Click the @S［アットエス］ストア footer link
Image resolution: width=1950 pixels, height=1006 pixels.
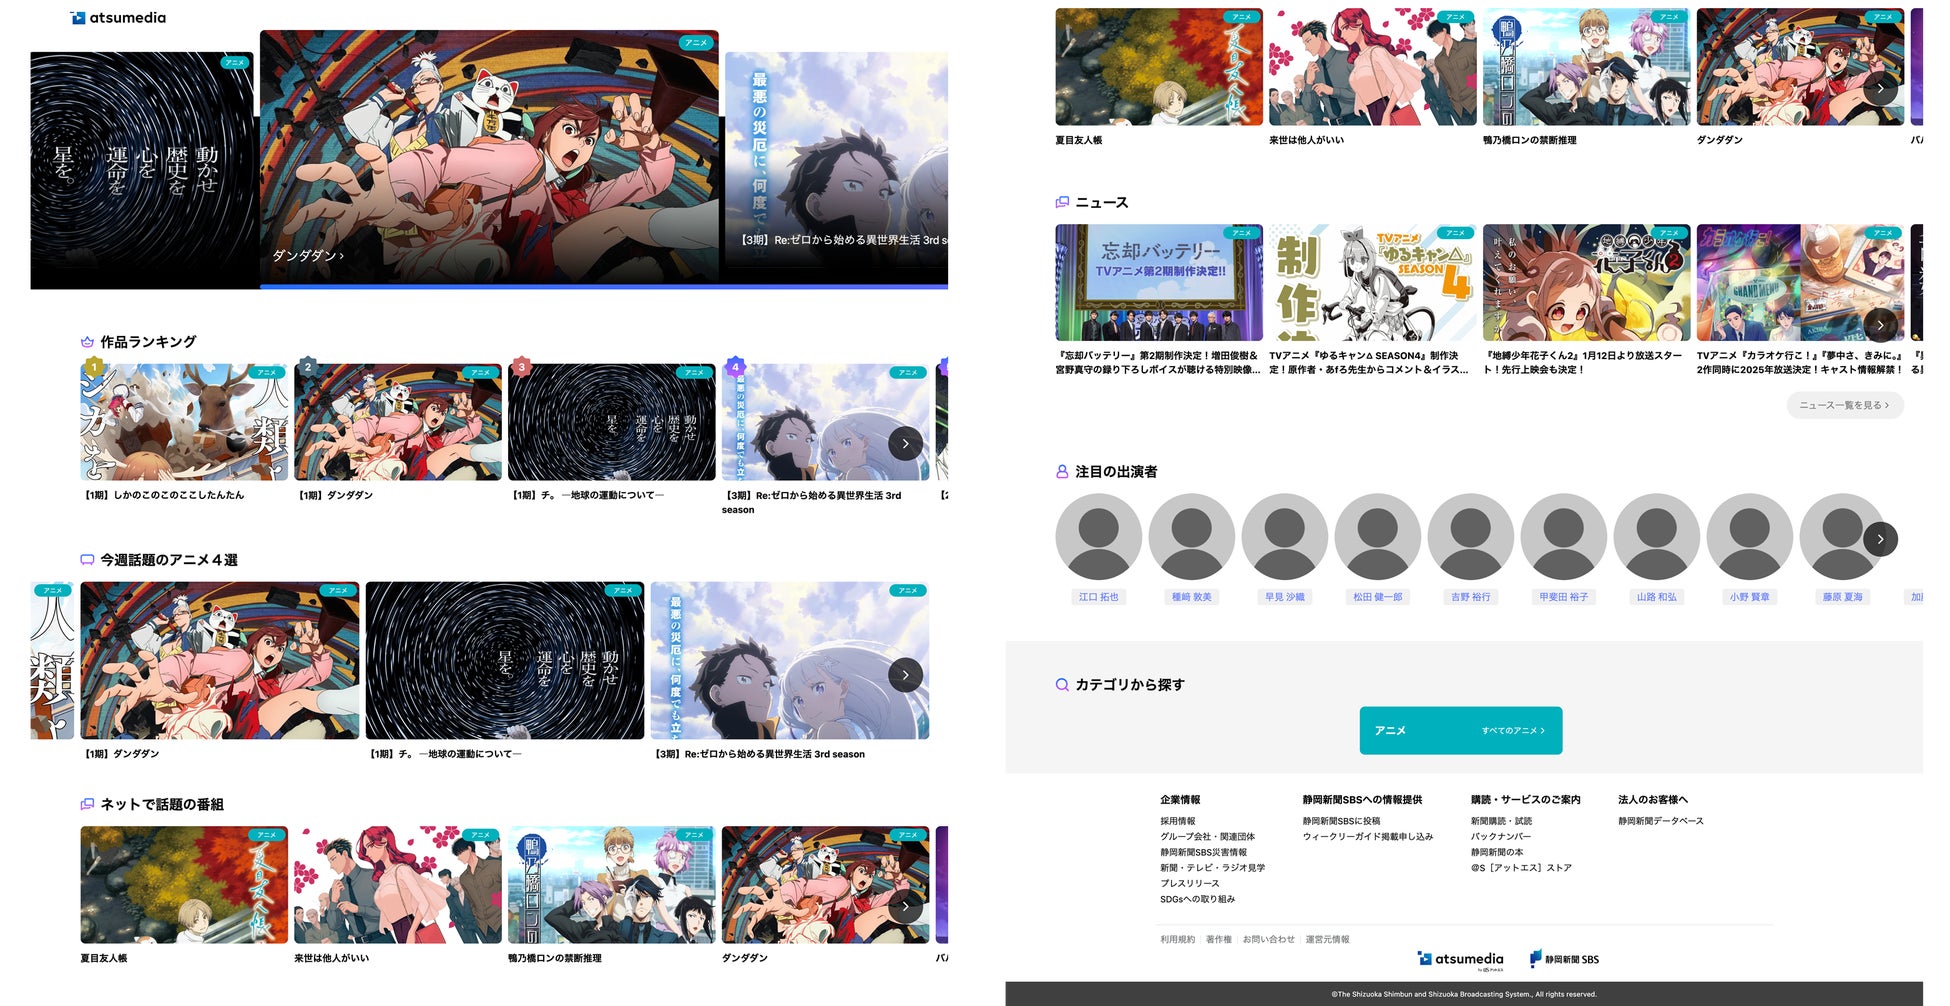click(x=1521, y=868)
